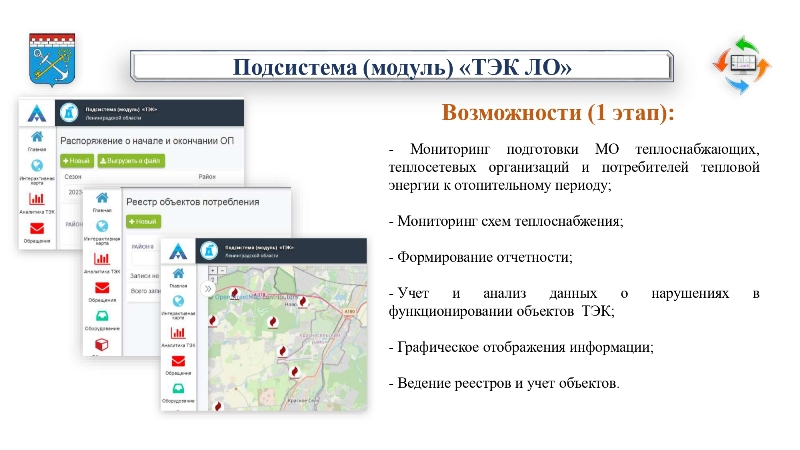Click the Район column label in Распоряжение window
This screenshot has width=800, height=450.
pos(207,177)
